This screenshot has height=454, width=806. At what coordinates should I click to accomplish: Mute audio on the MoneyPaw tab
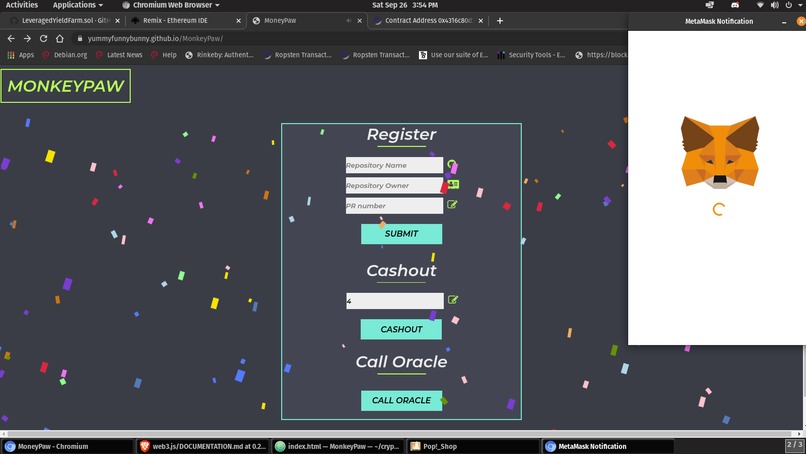pos(349,21)
